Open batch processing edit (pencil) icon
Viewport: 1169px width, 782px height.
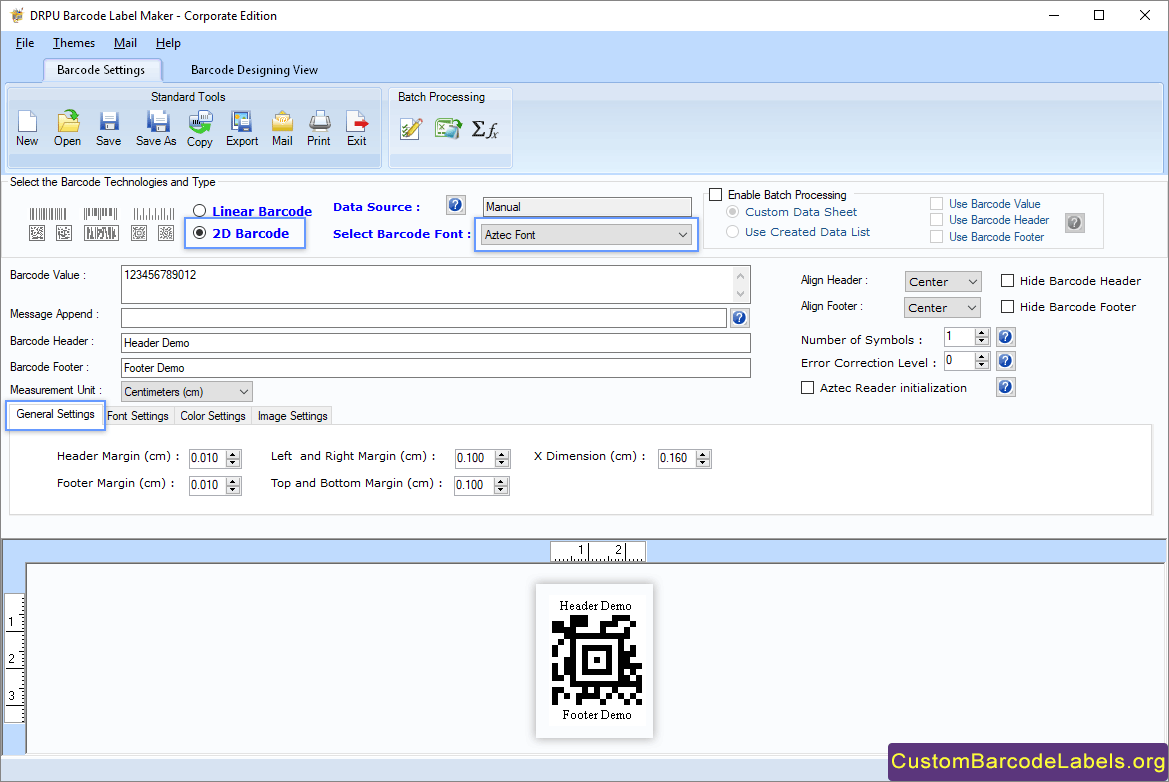(x=411, y=129)
